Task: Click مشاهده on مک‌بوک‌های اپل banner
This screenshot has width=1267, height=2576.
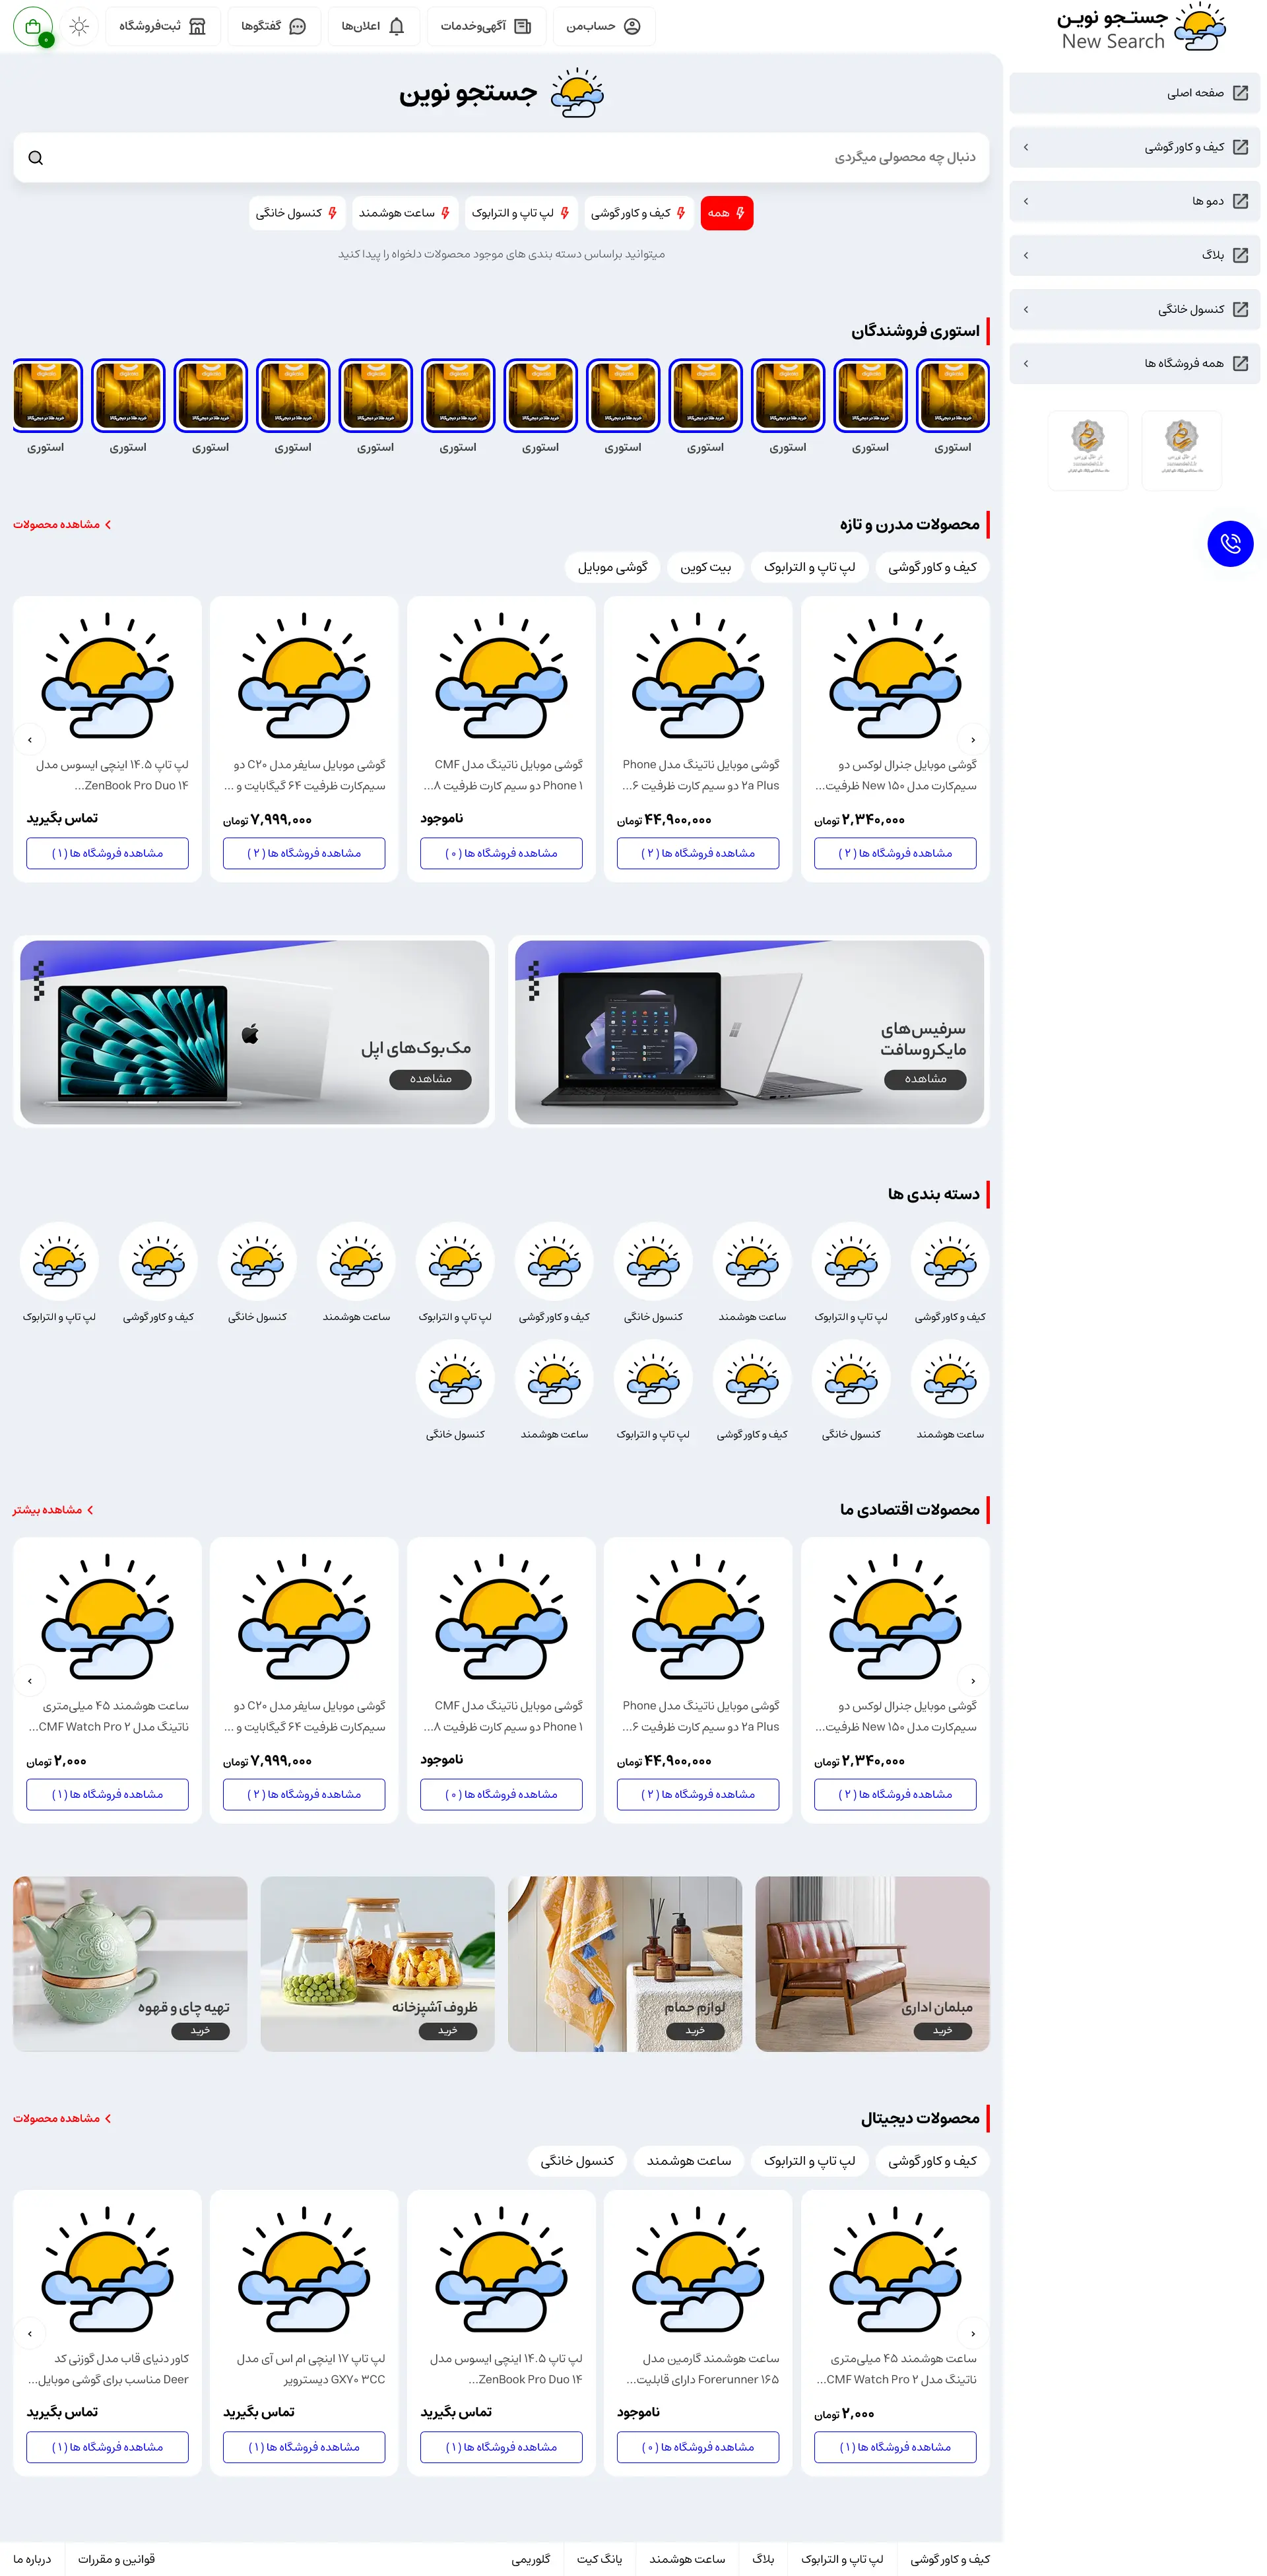Action: tap(430, 1079)
